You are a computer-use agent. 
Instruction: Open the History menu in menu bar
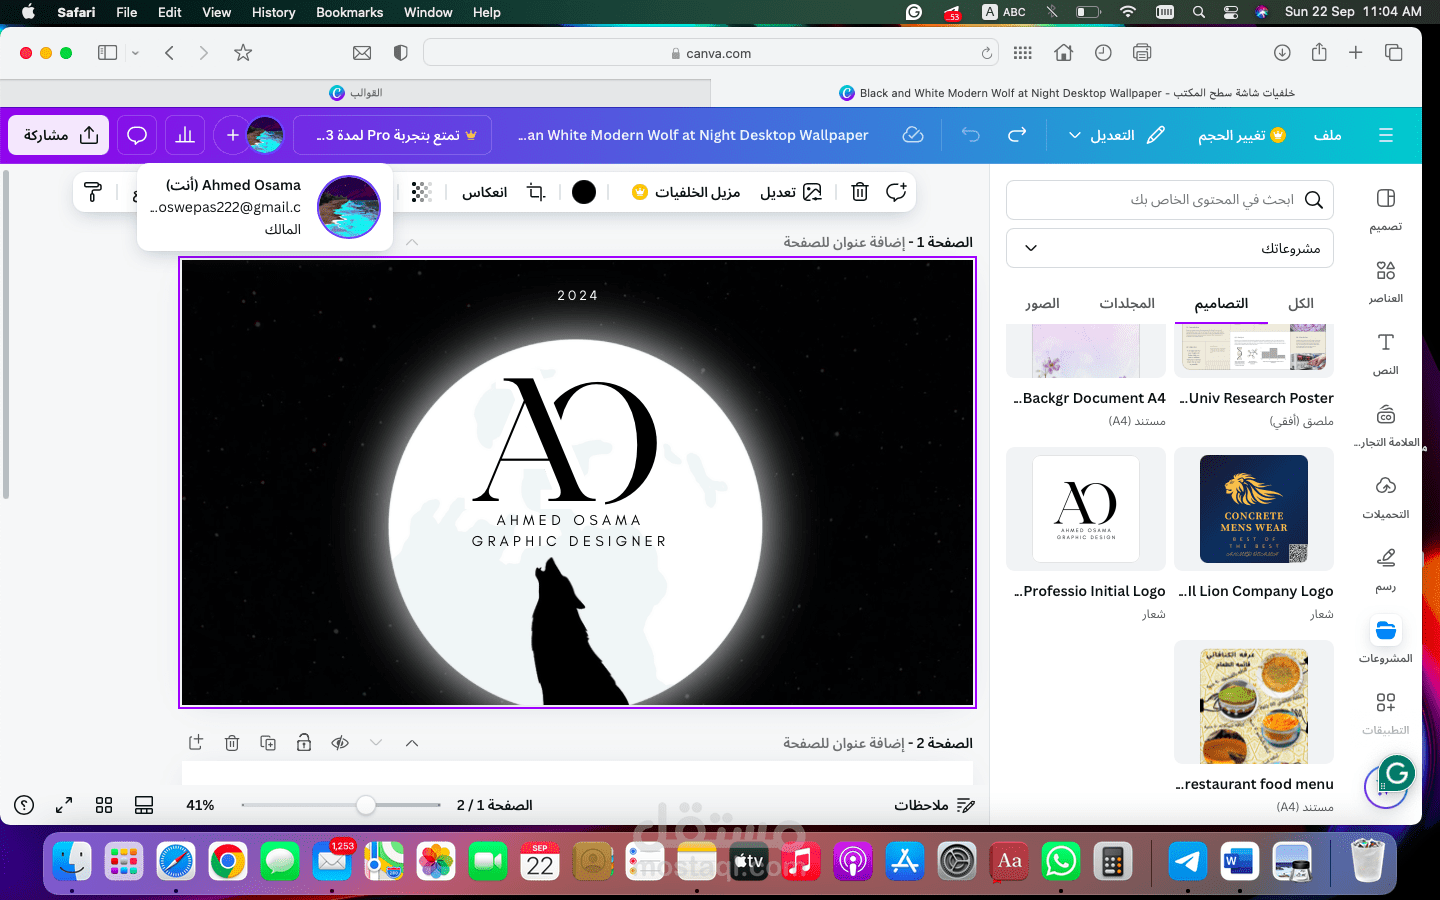click(x=273, y=12)
